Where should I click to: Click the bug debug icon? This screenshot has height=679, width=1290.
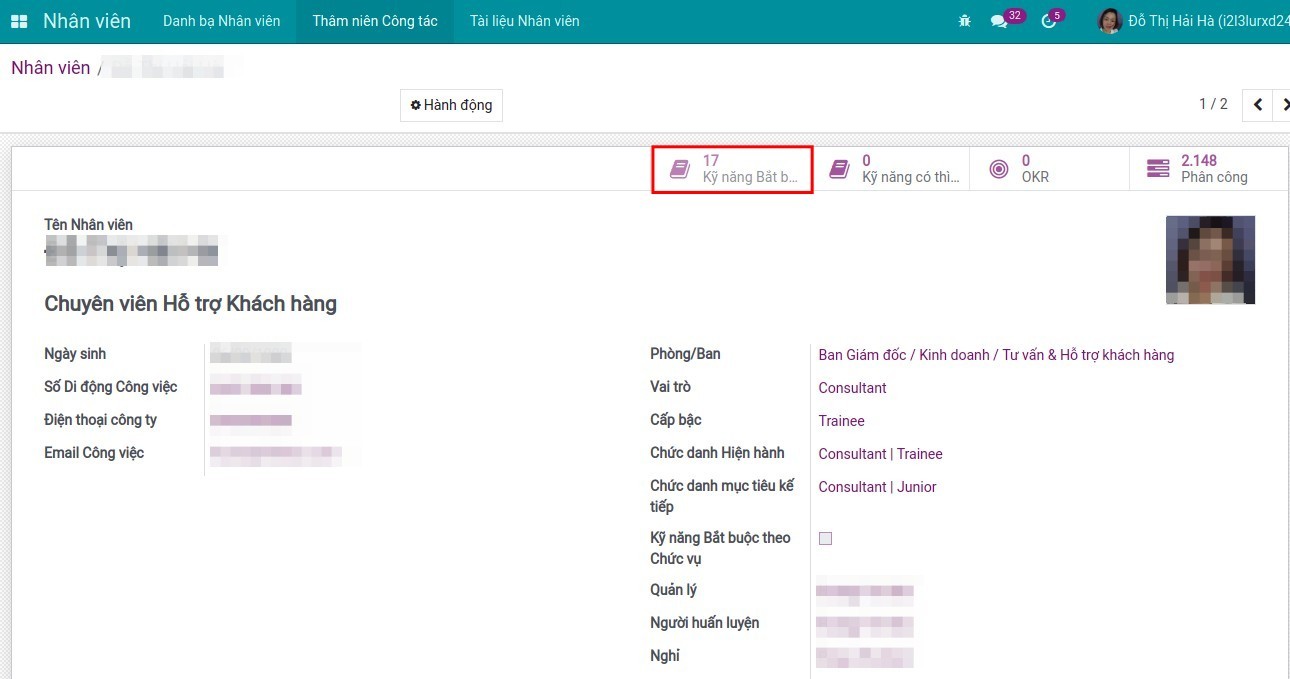[964, 21]
